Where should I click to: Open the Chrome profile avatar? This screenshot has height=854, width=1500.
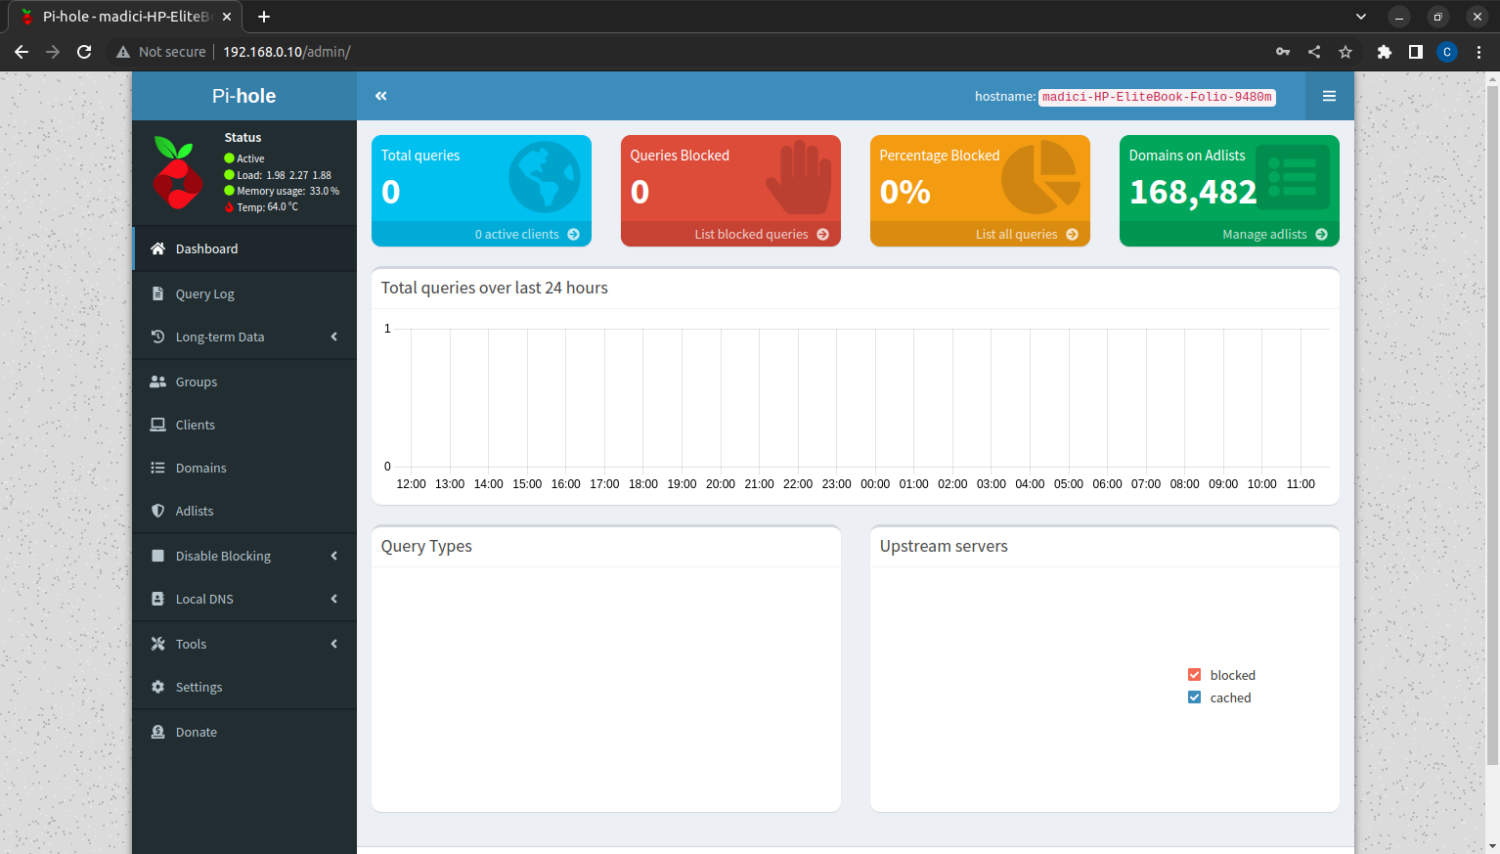click(1447, 52)
